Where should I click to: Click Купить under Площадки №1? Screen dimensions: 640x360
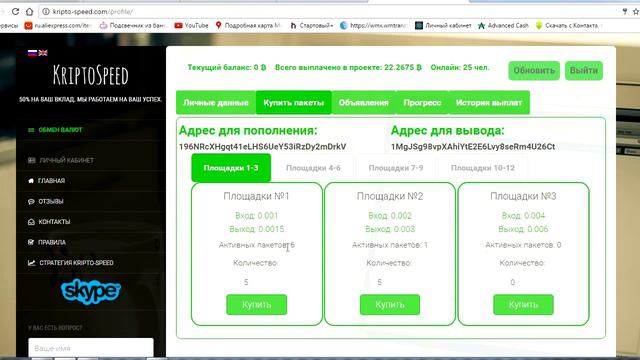256,304
